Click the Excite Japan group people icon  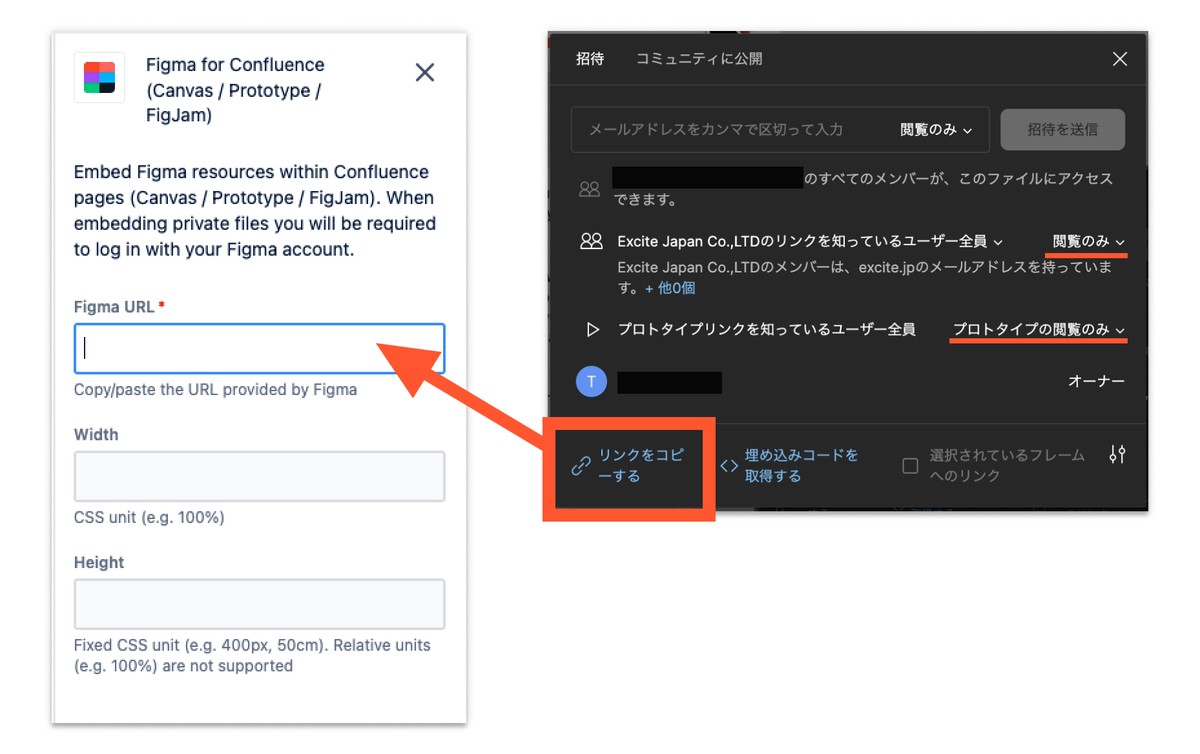coord(591,241)
